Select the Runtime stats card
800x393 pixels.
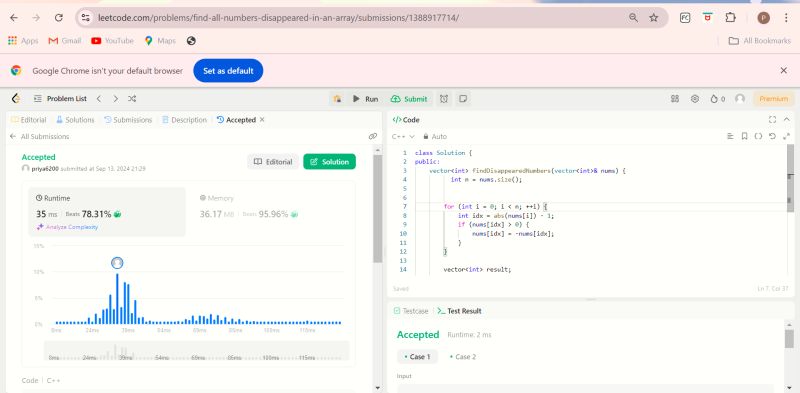(x=107, y=212)
